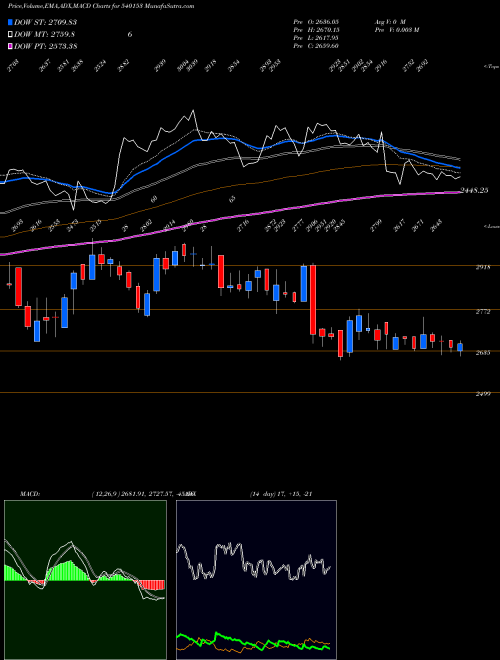Click the MACD panel heading
The image size is (500, 660).
pos(30,494)
